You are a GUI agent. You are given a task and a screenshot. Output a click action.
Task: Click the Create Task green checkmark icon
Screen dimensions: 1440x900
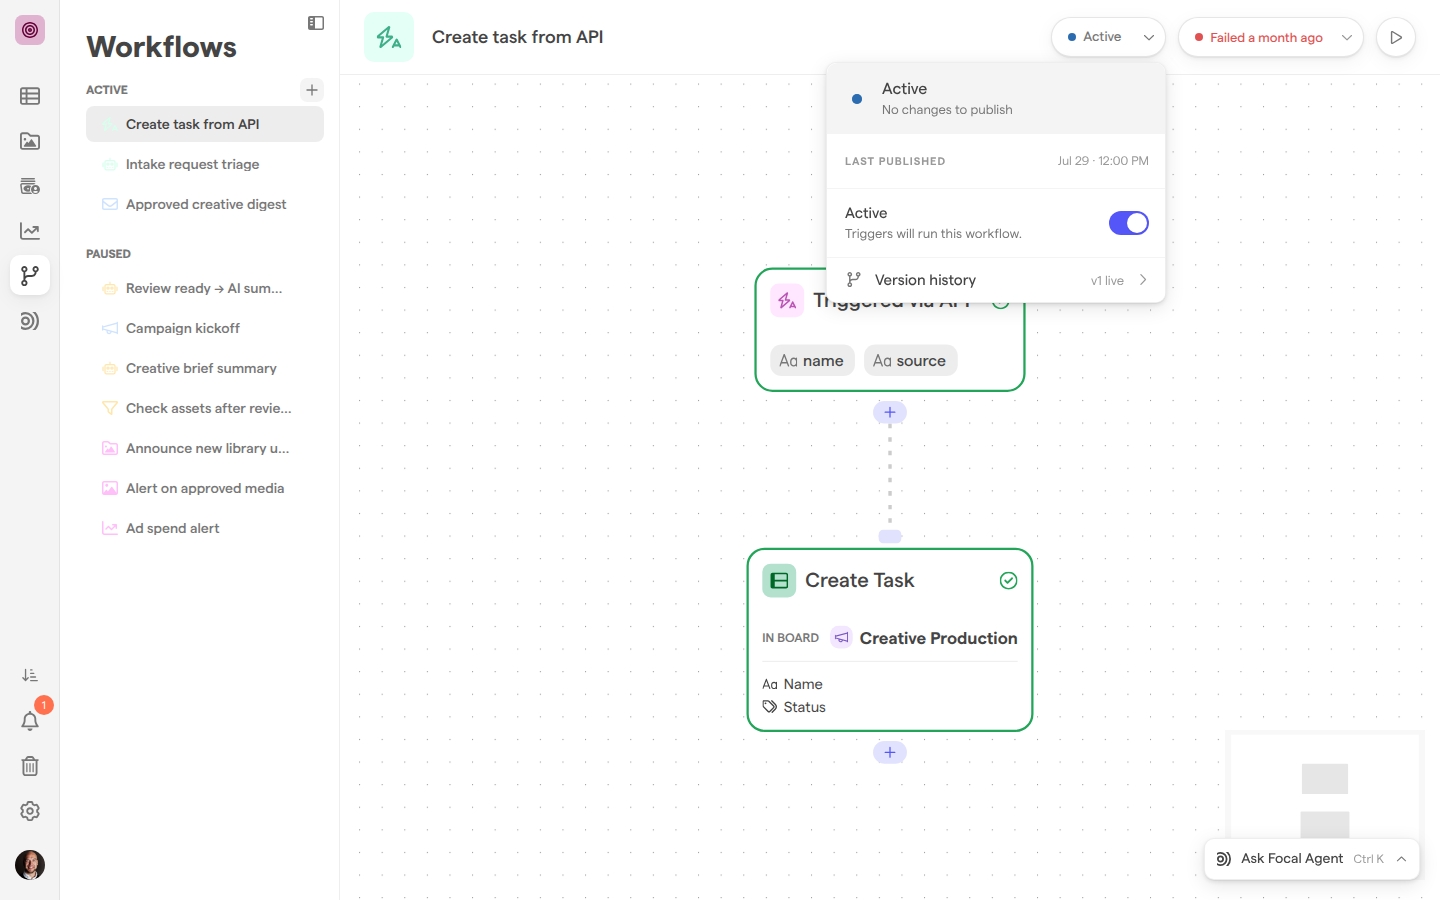1009,581
